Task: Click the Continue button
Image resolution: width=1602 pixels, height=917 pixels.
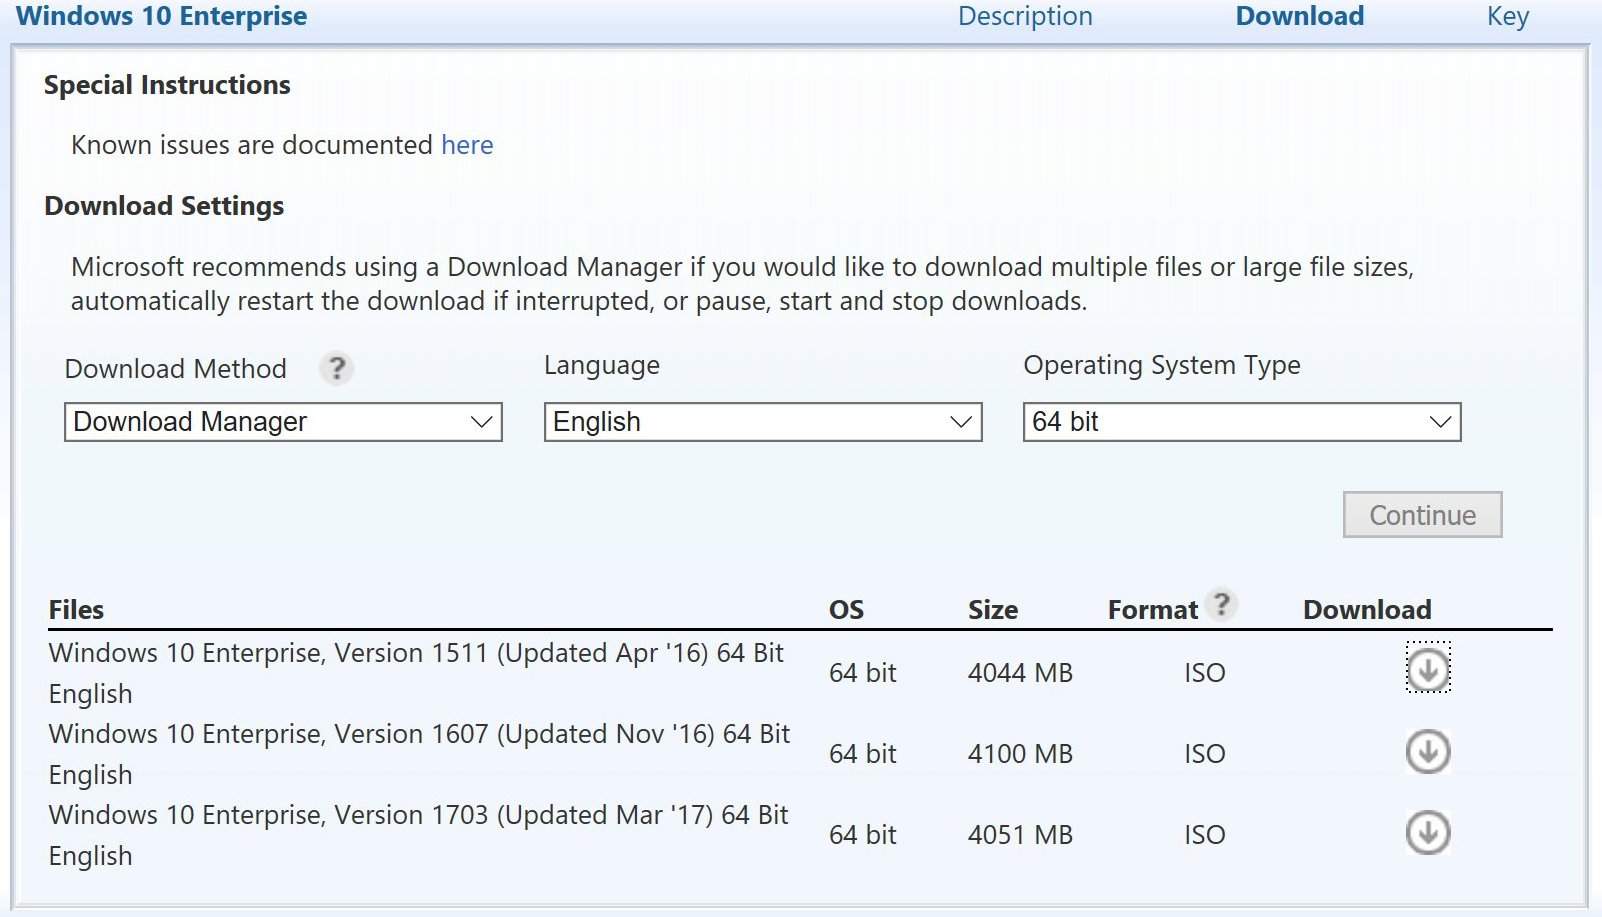Action: point(1422,514)
